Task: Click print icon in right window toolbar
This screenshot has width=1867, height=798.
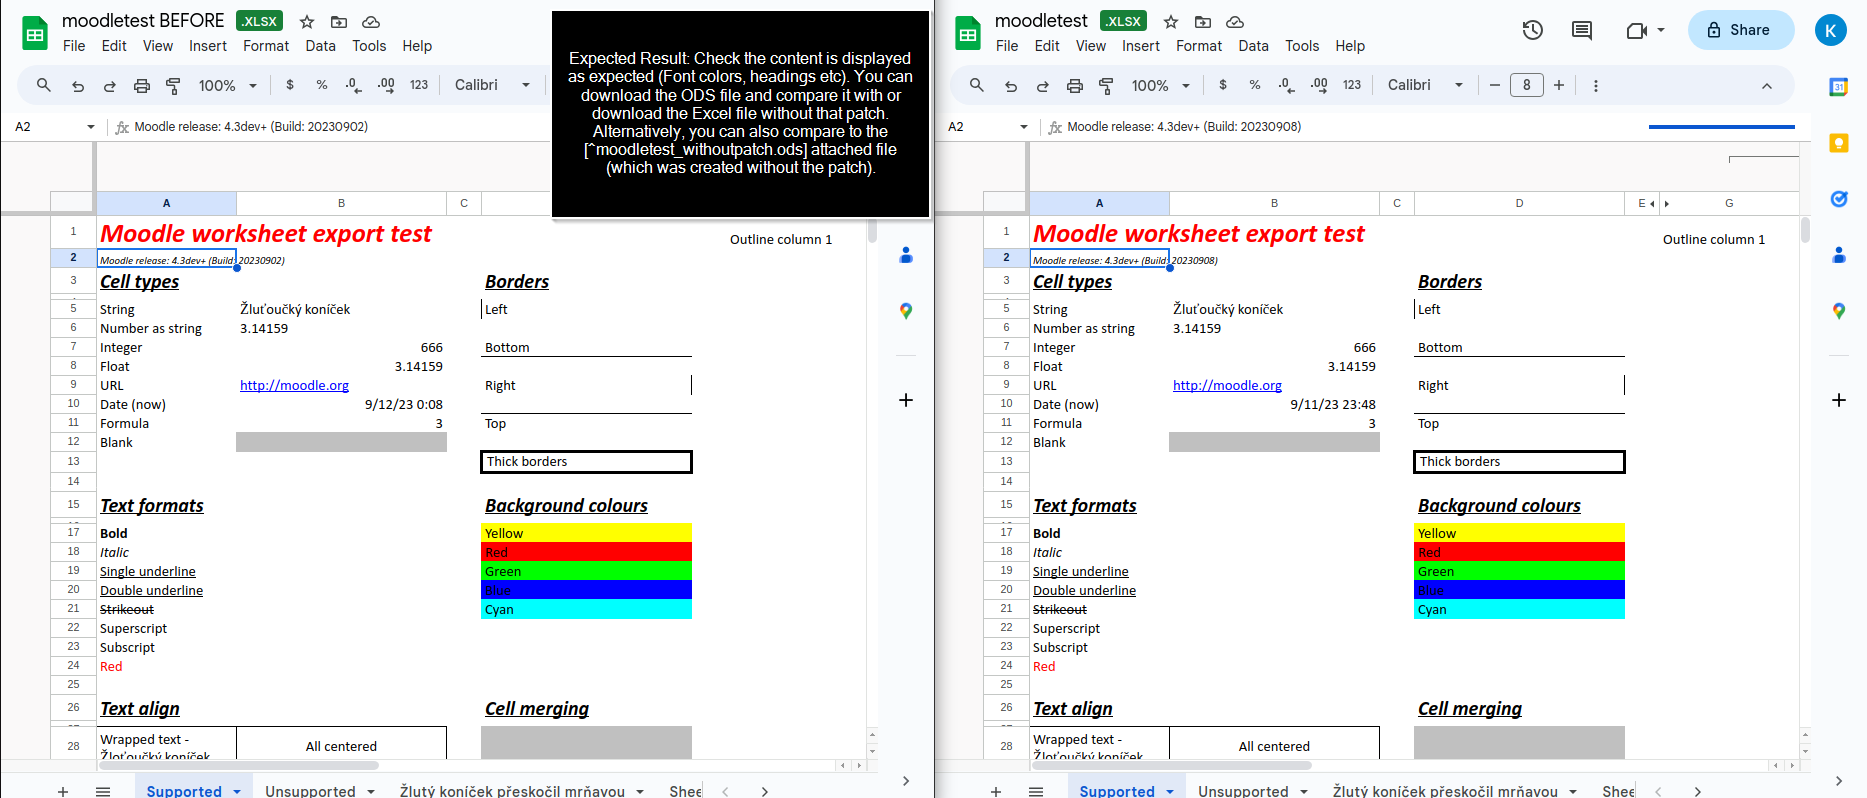Action: point(1075,86)
